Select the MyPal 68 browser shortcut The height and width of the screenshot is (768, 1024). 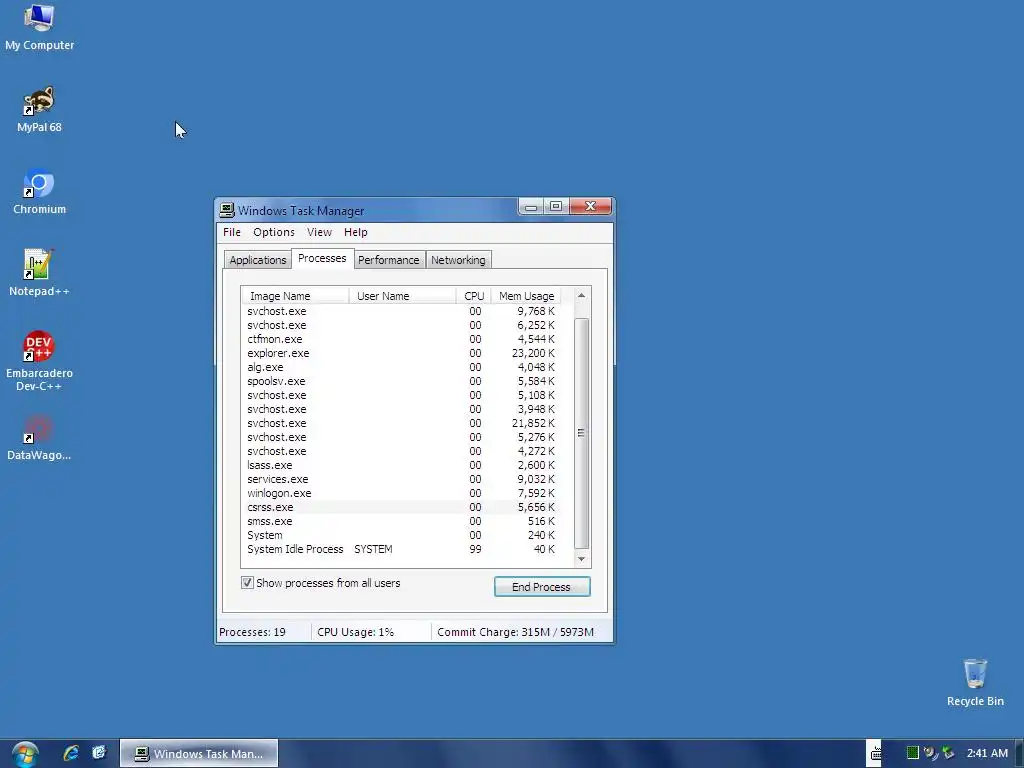click(x=39, y=110)
